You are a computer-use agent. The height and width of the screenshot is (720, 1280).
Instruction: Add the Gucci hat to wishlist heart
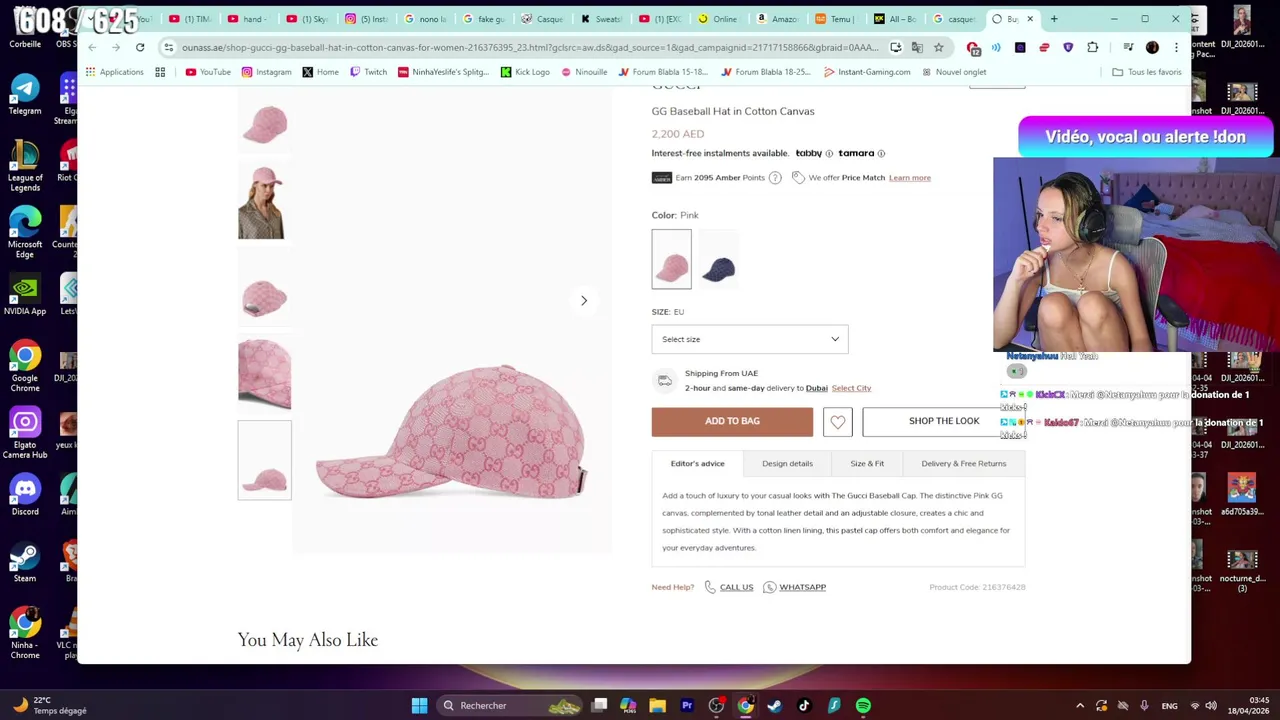(x=838, y=422)
